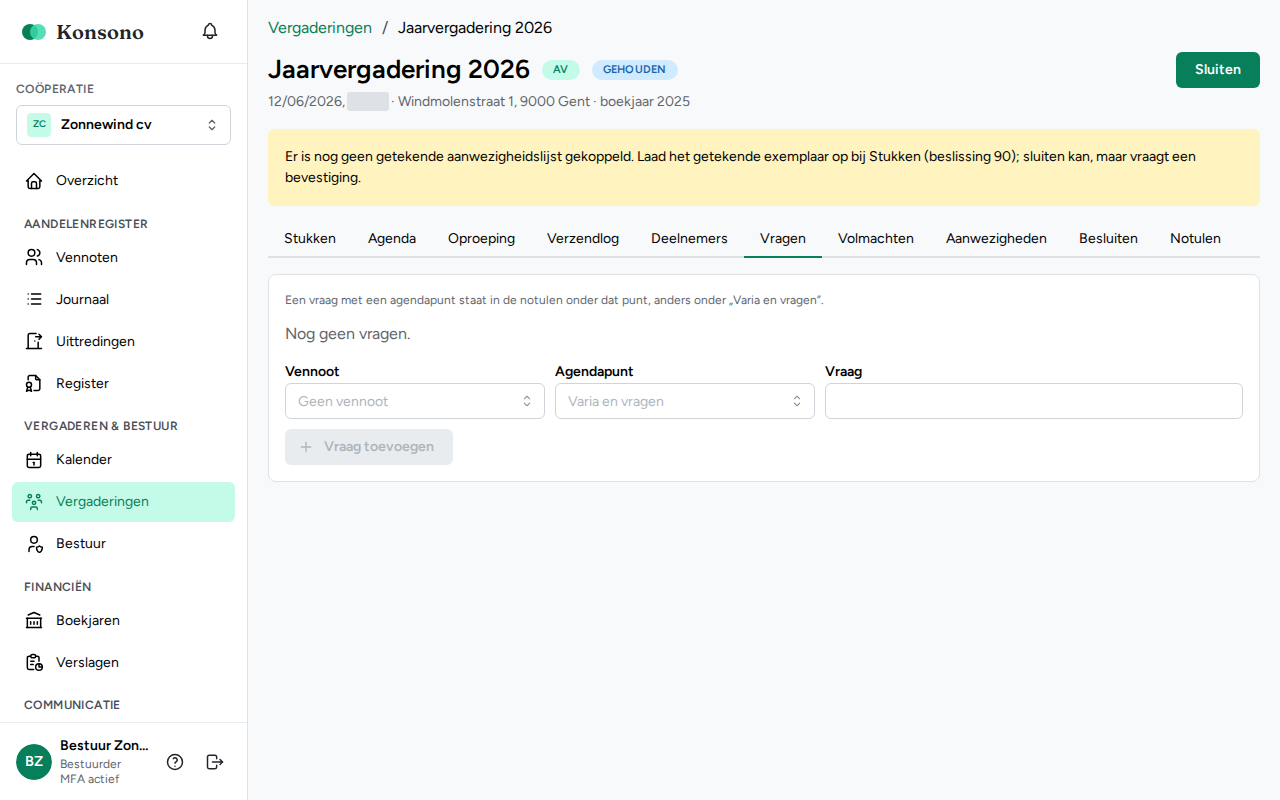1280x800 pixels.
Task: Click the GEHOUDEN status badge
Action: 635,70
